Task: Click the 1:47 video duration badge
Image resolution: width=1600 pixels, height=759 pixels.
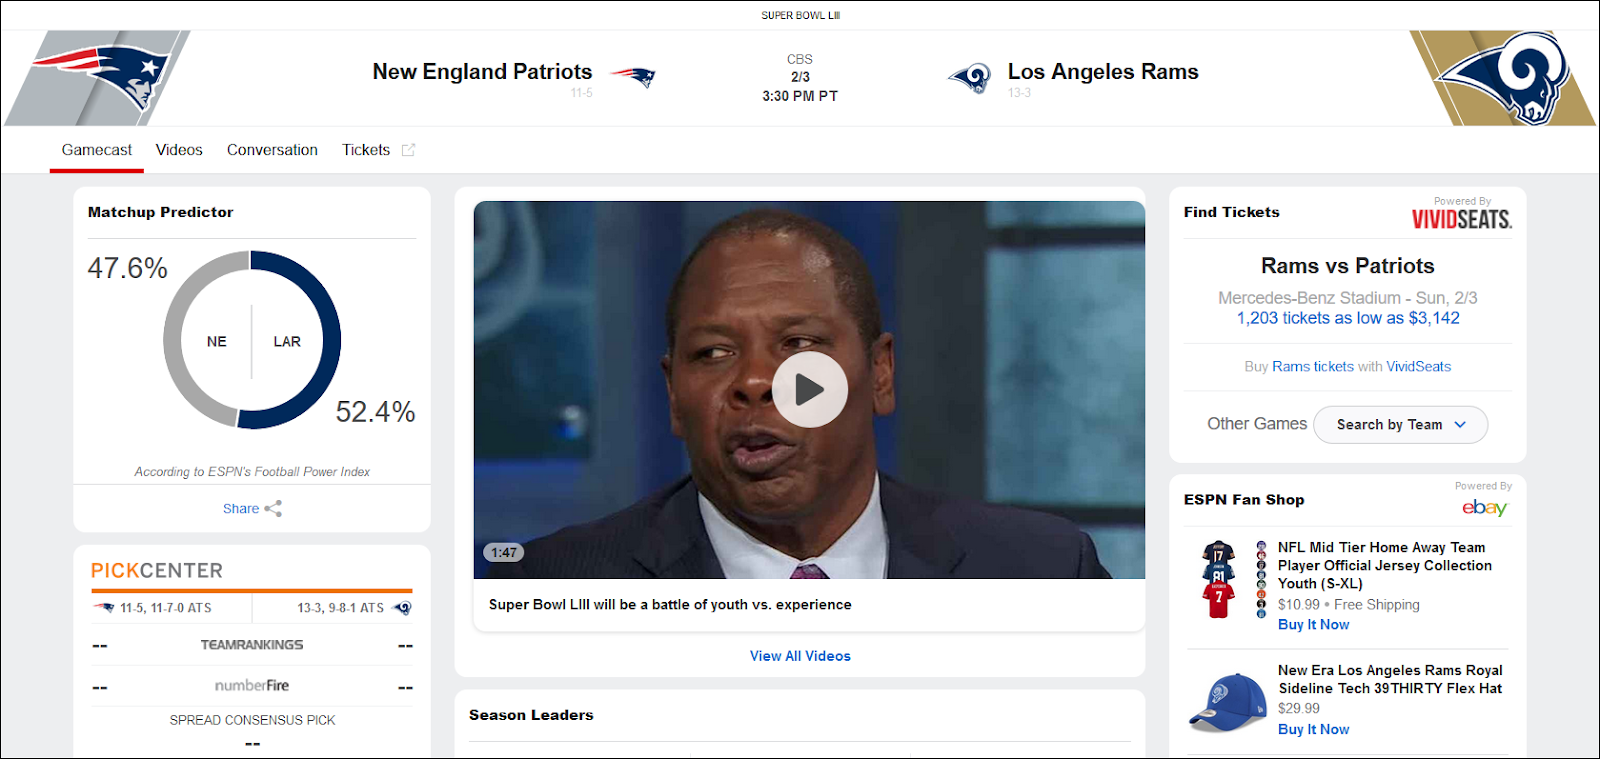Action: 504,552
